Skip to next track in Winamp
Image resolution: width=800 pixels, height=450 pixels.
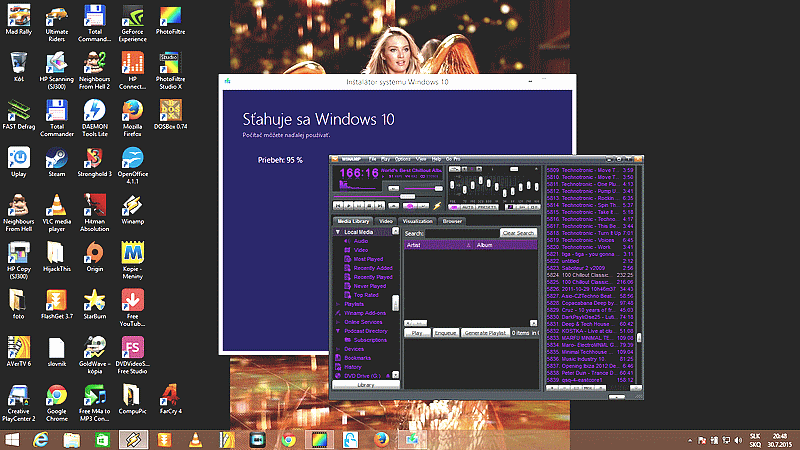380,206
